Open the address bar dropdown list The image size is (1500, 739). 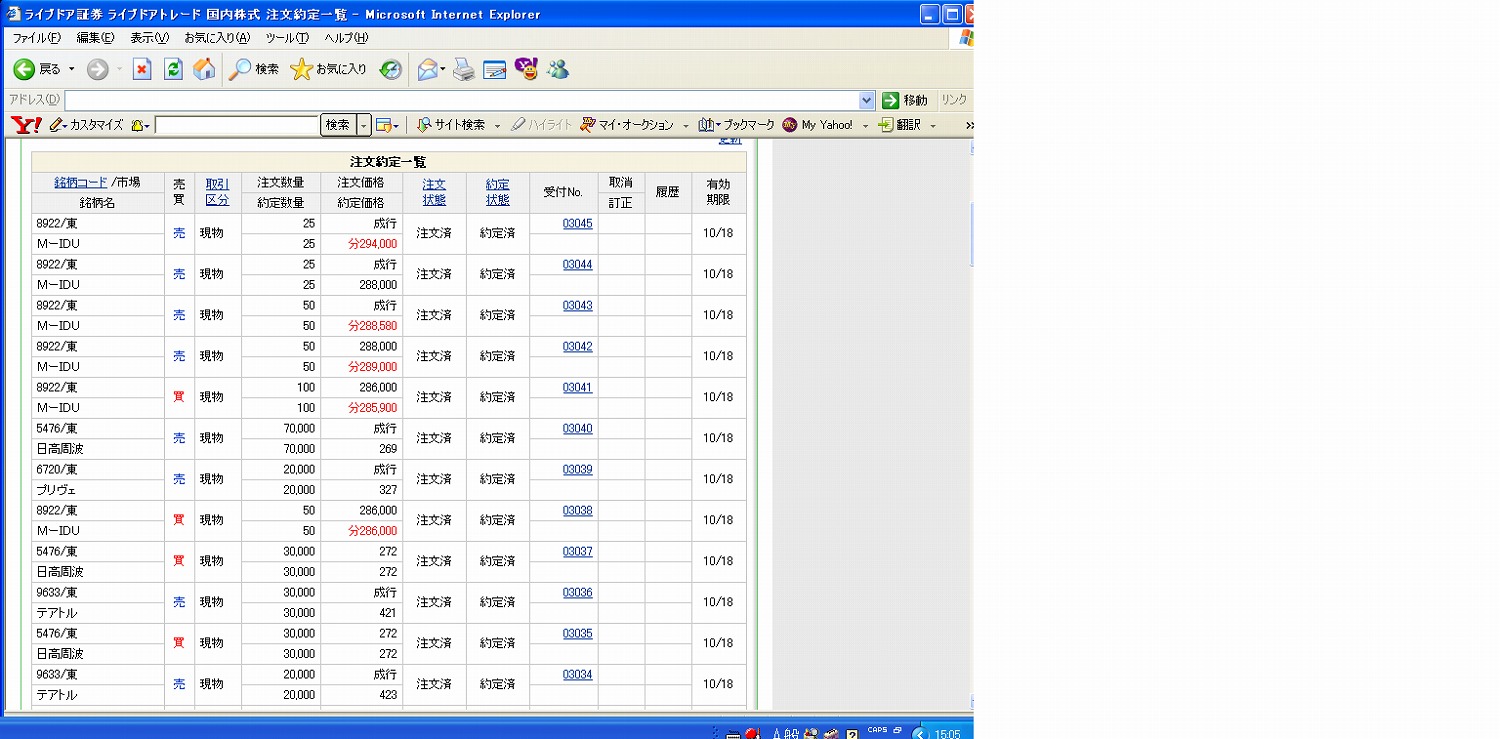(x=867, y=100)
